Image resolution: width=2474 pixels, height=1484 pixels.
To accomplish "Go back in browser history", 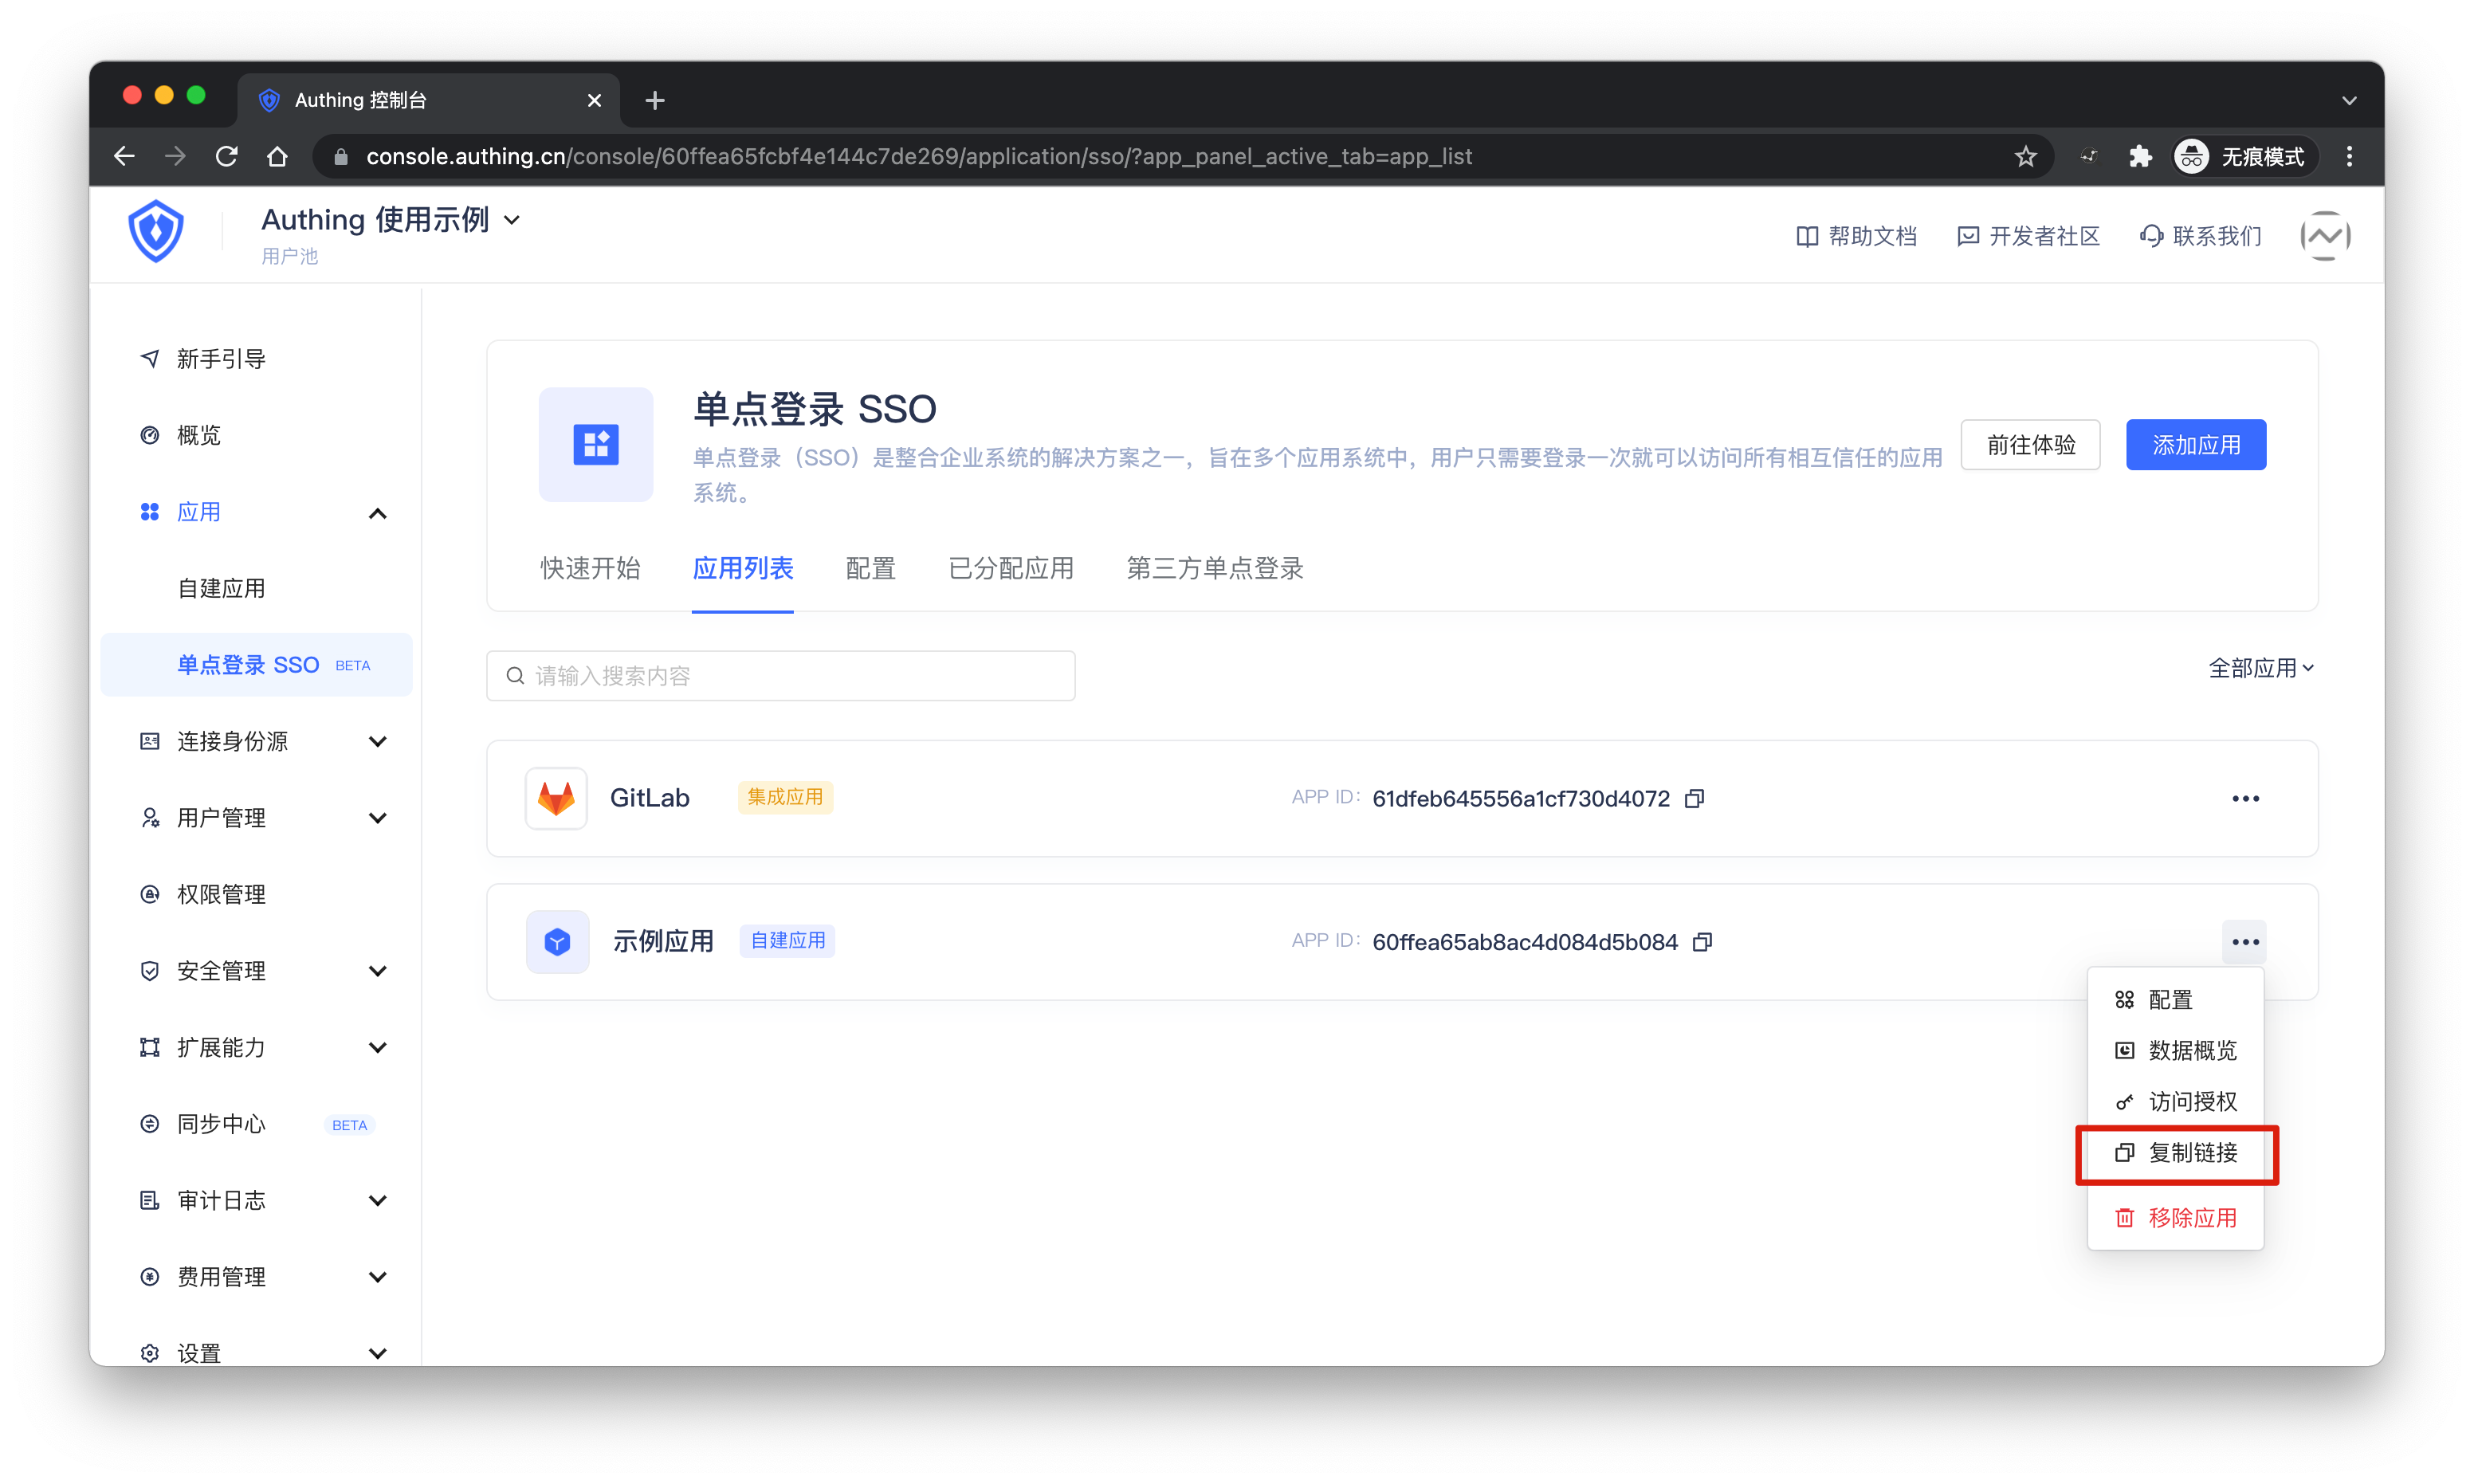I will click(x=124, y=156).
